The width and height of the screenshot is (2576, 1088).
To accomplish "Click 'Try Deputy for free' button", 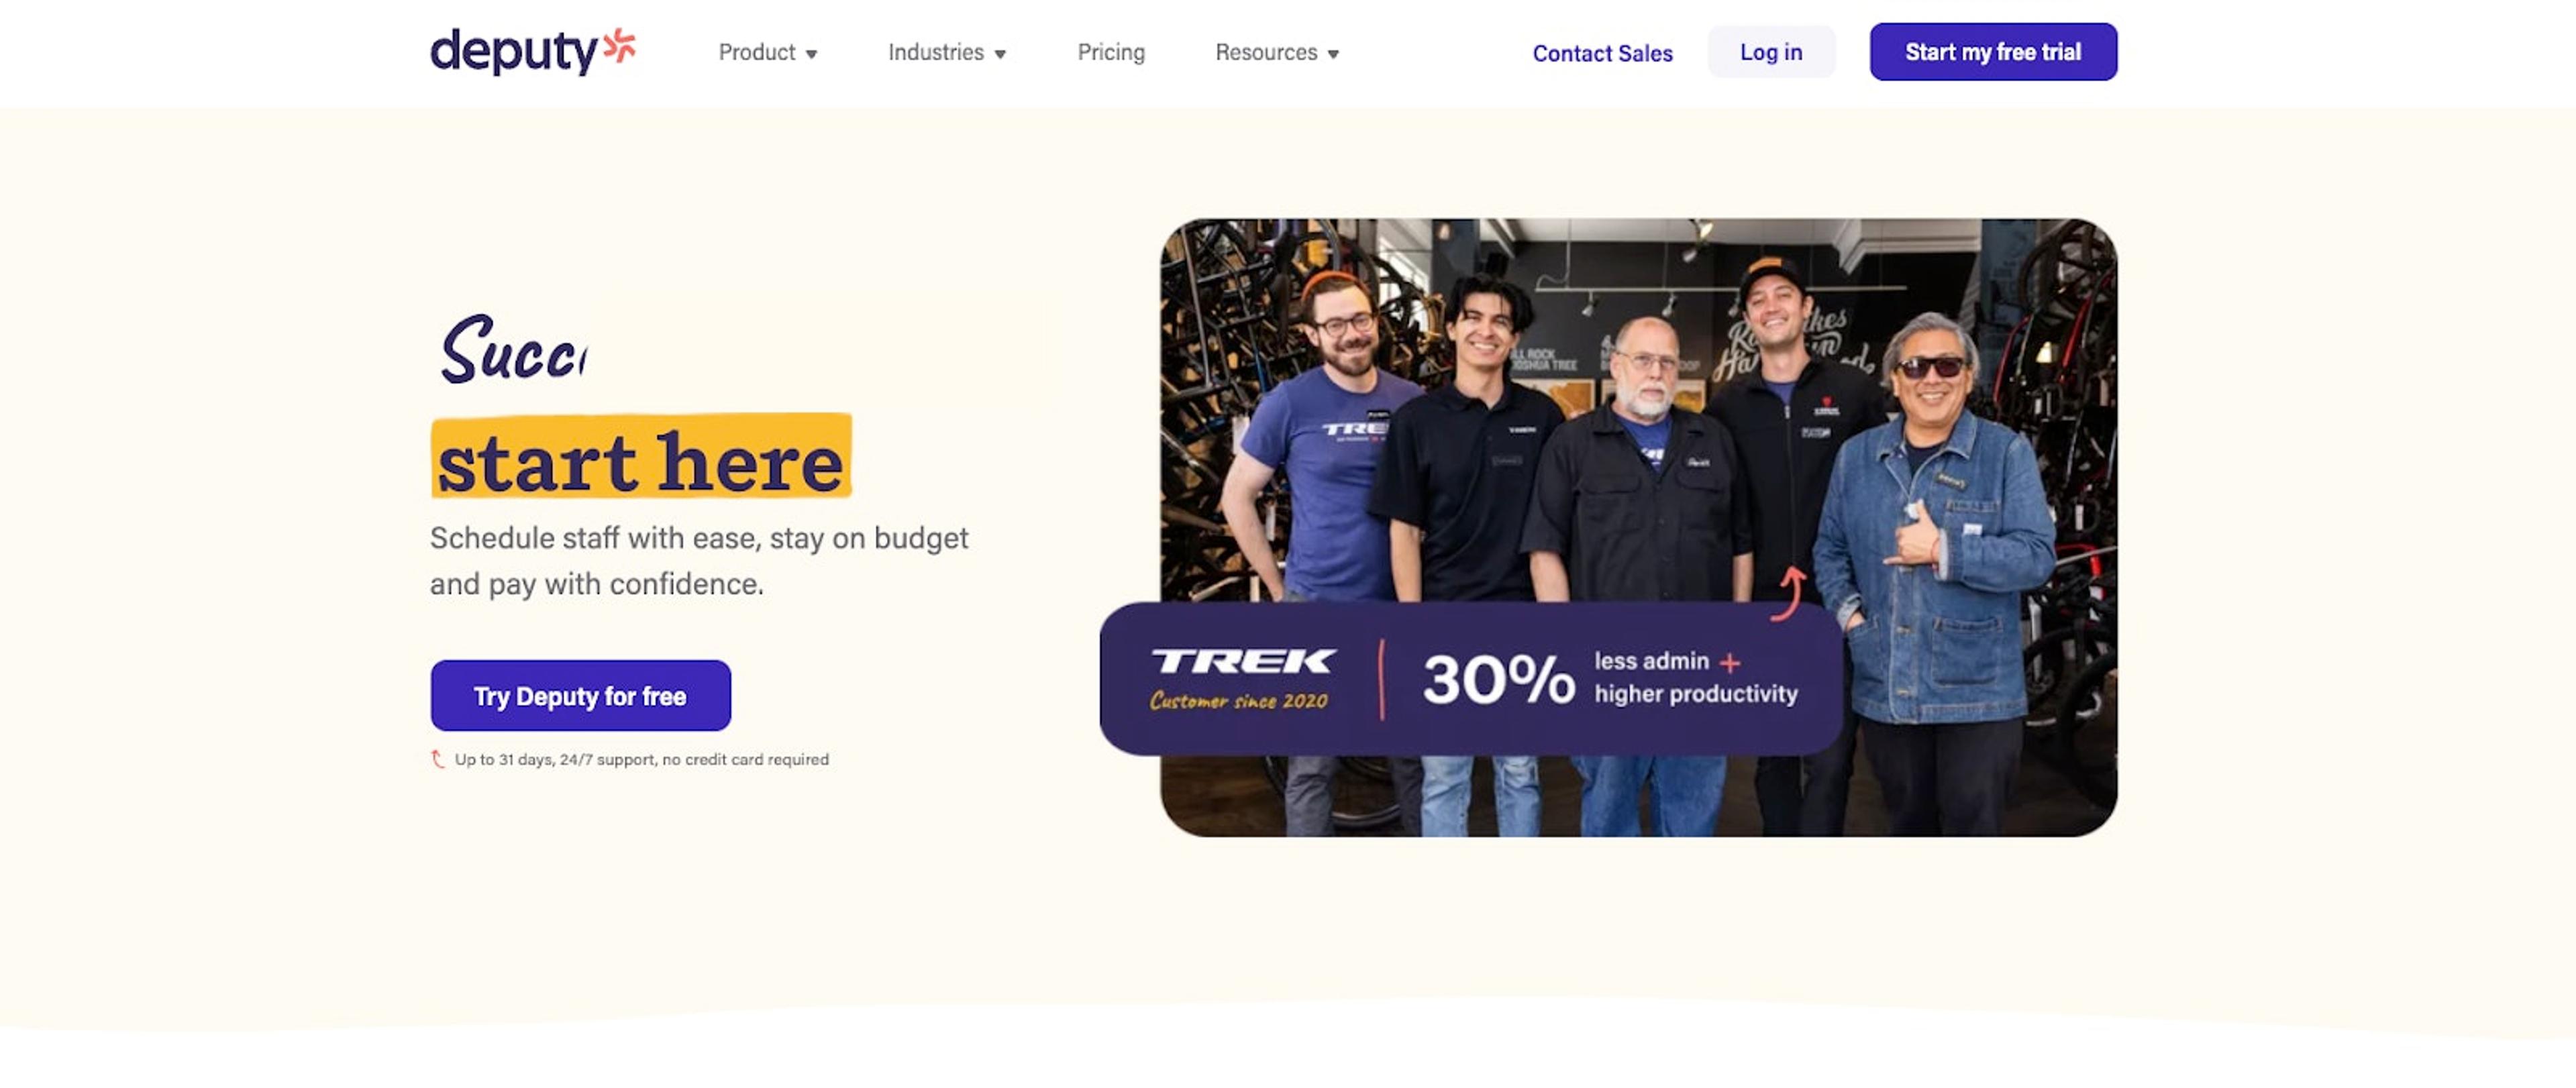I will 580,695.
